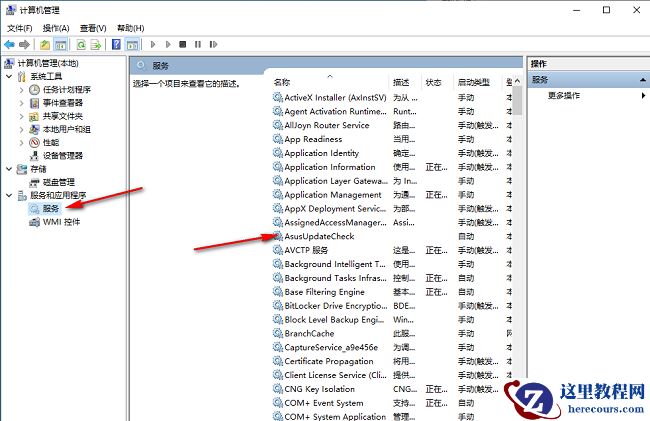Click the services list vertical scrollbar thumb
This screenshot has width=650, height=421.
pos(517,101)
